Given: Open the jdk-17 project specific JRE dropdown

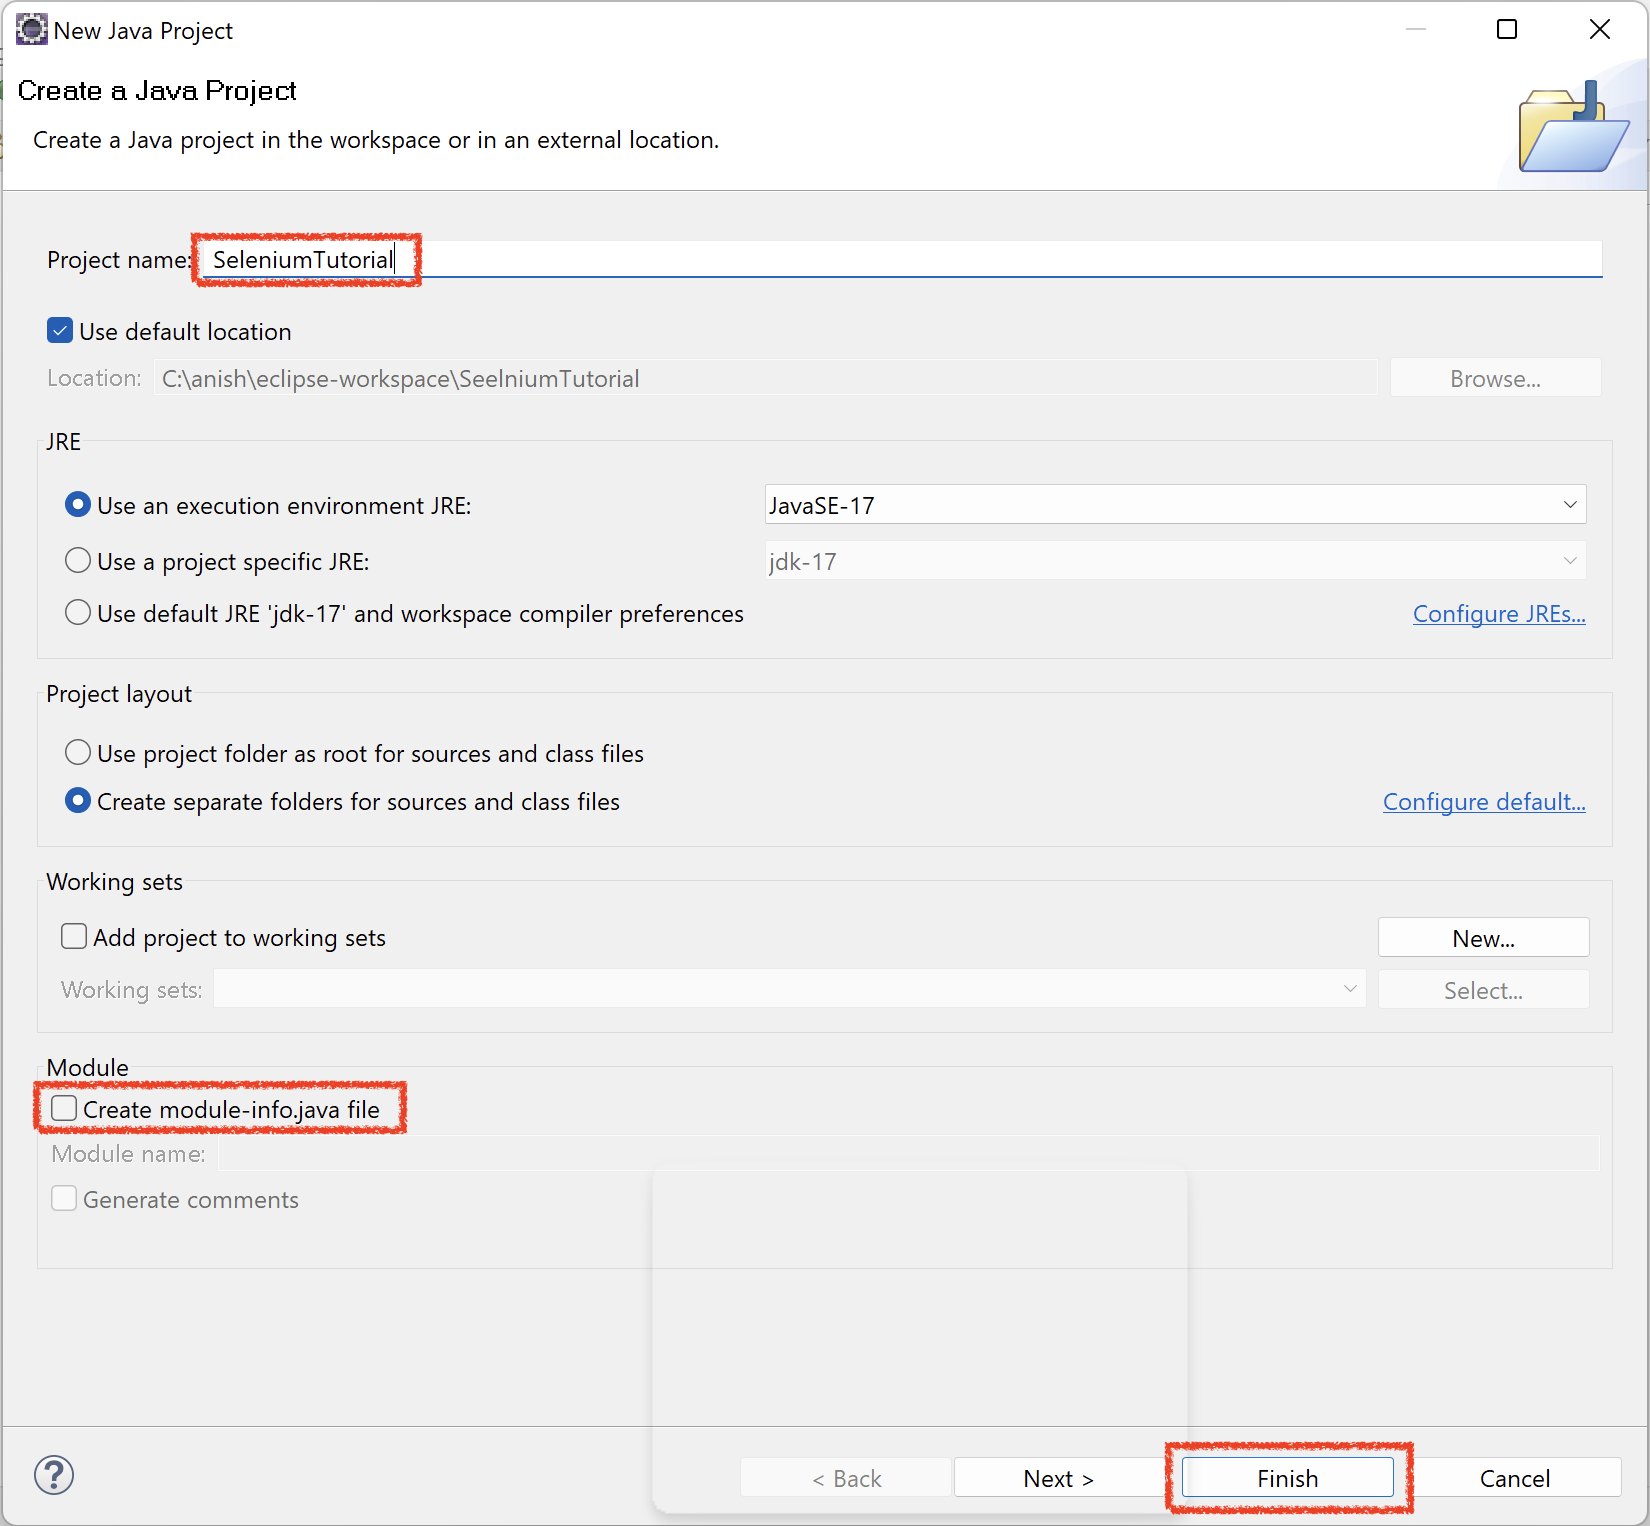Looking at the screenshot, I should pos(1175,561).
